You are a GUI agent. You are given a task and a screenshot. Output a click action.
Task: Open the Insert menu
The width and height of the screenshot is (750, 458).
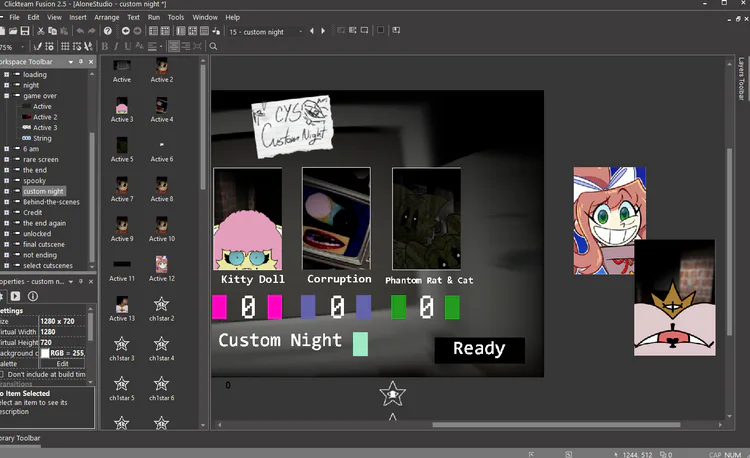coord(78,17)
